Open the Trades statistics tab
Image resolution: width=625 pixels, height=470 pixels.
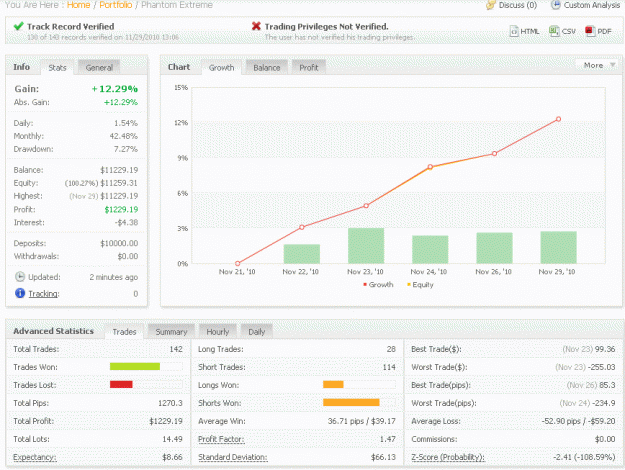(124, 332)
